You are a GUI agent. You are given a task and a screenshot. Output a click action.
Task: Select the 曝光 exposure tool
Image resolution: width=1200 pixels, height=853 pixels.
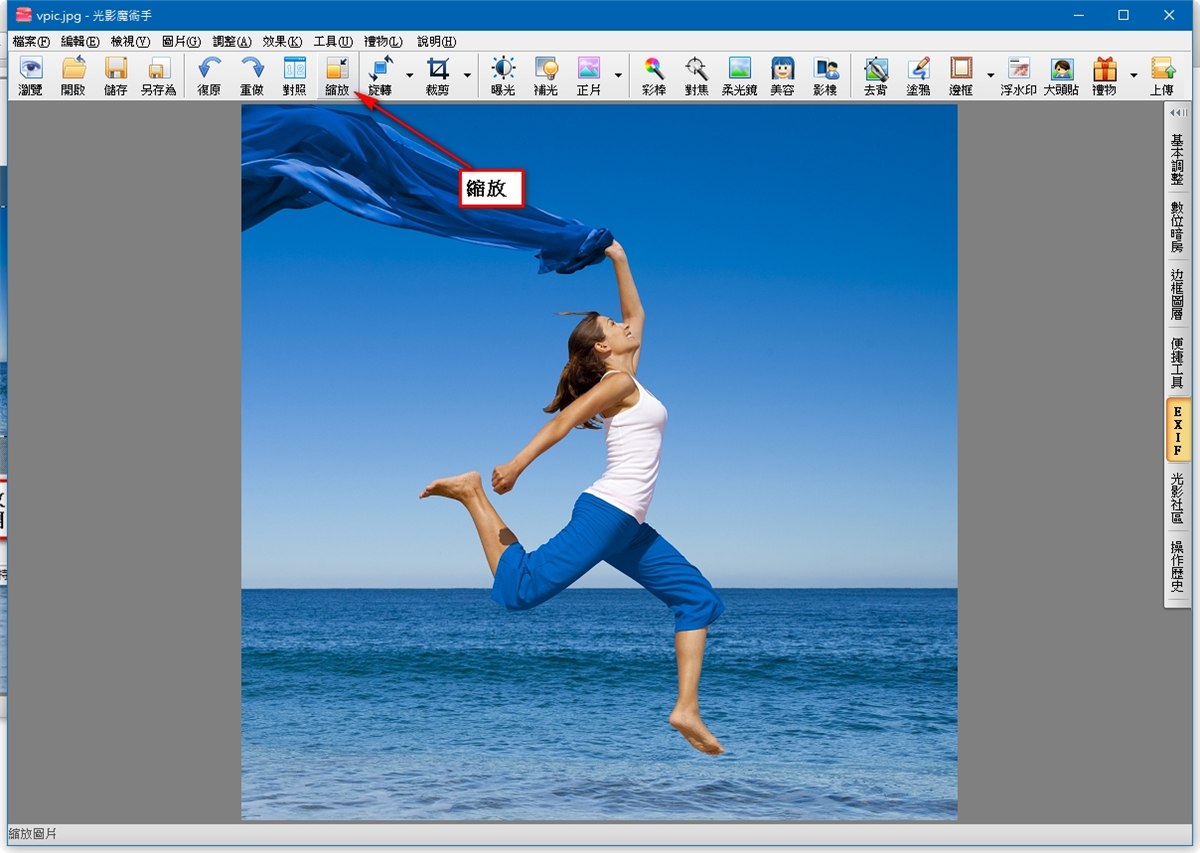503,76
